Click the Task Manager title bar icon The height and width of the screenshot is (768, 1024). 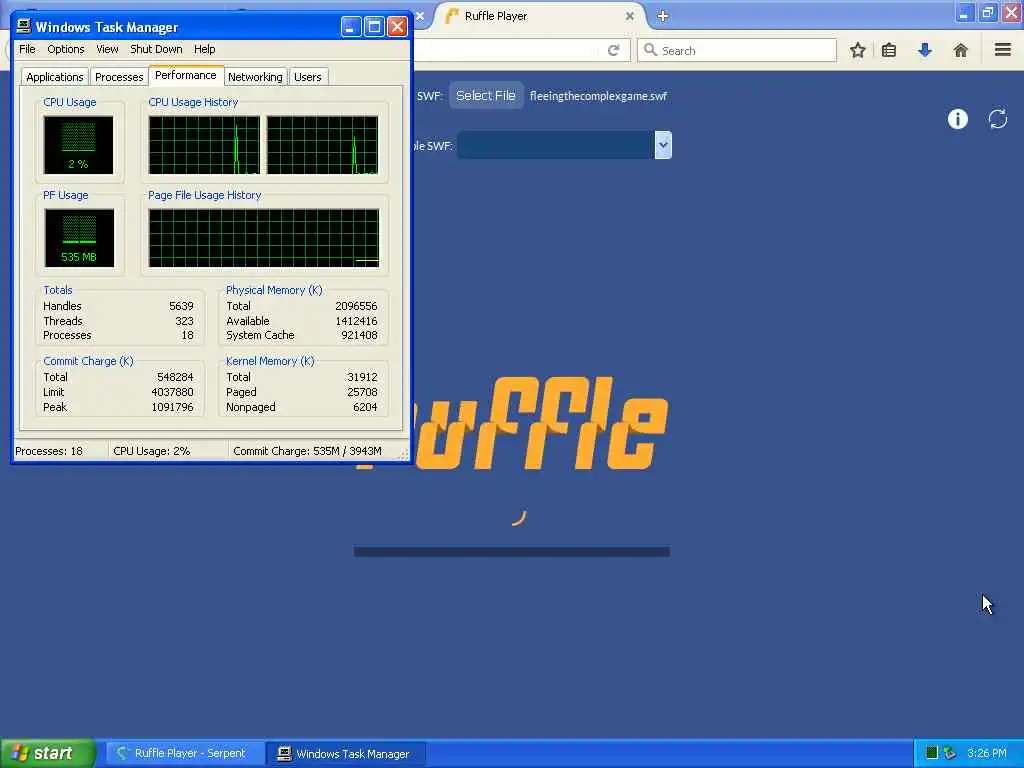click(x=24, y=26)
